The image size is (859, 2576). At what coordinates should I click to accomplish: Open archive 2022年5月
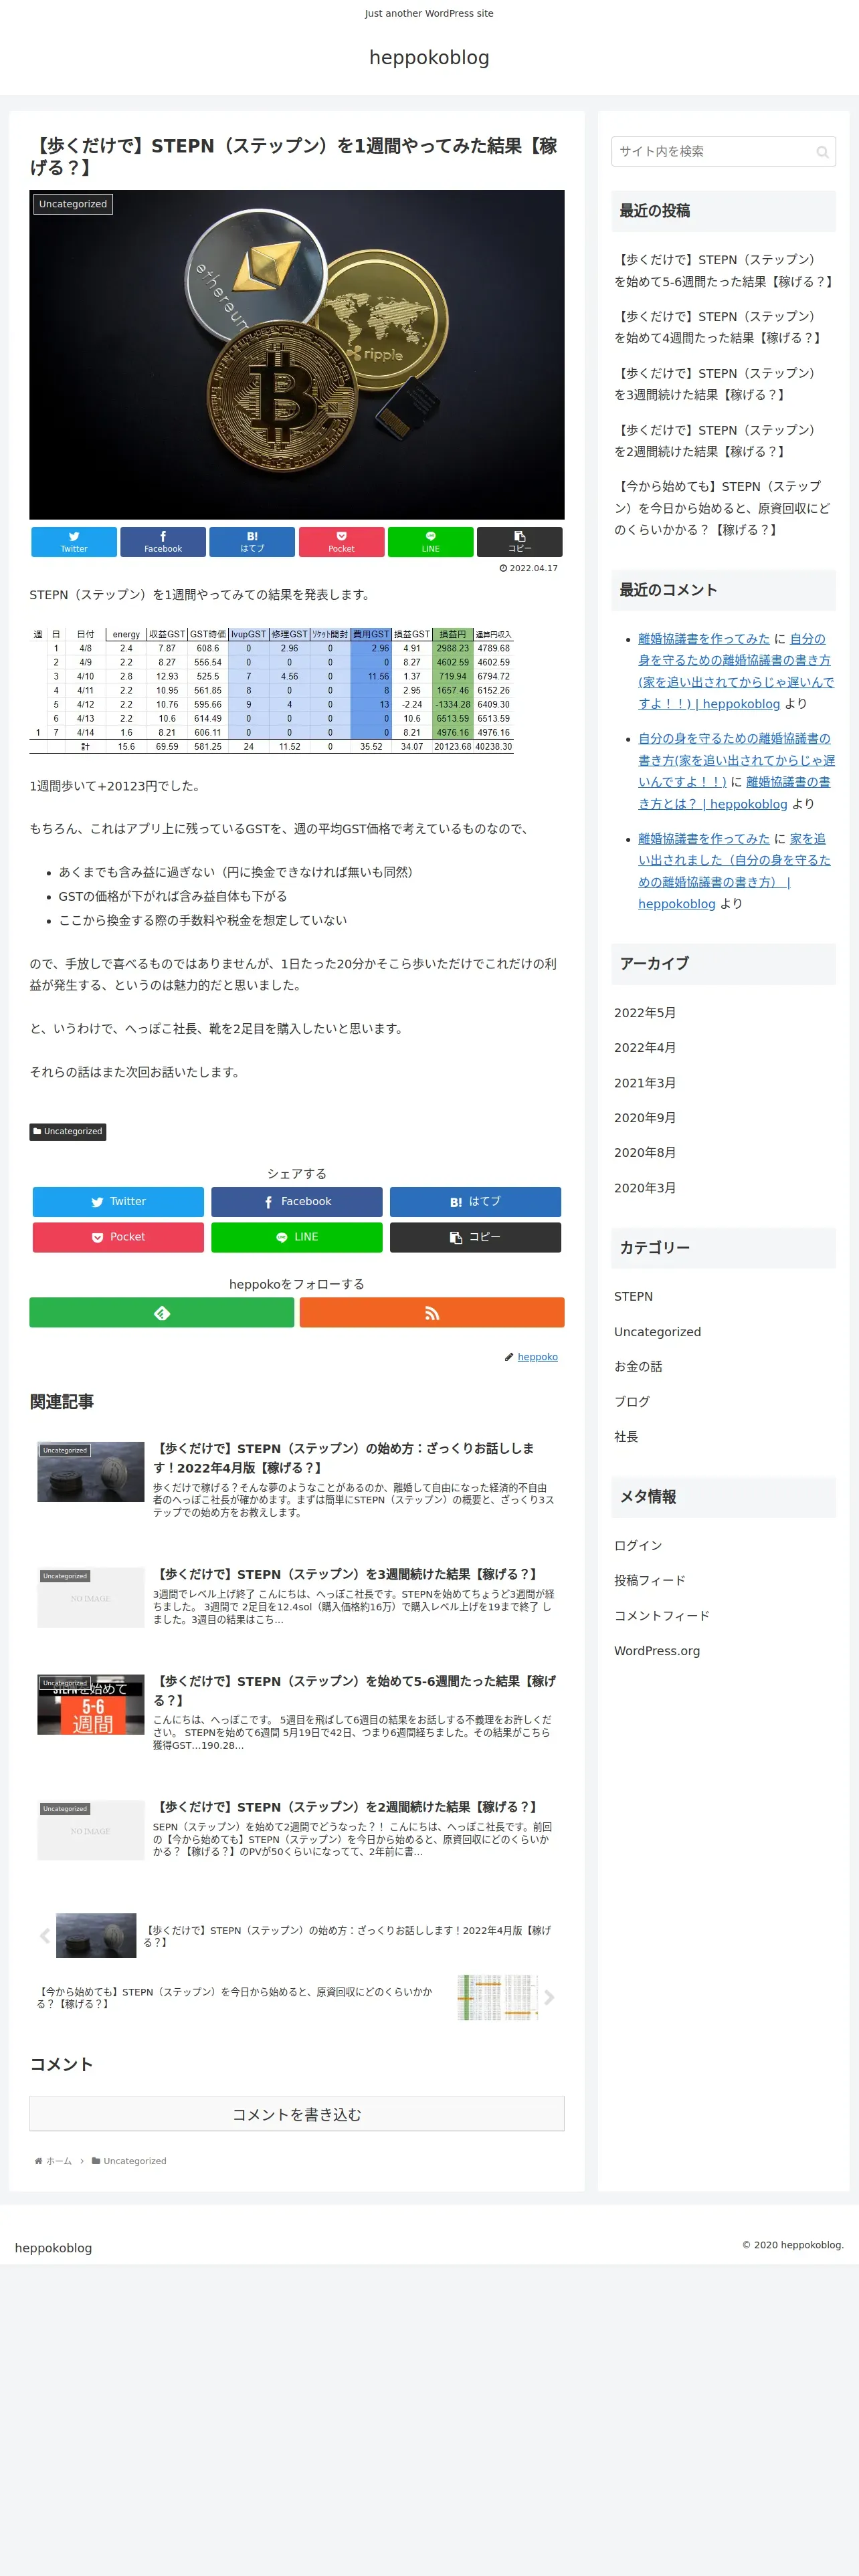(x=645, y=1013)
